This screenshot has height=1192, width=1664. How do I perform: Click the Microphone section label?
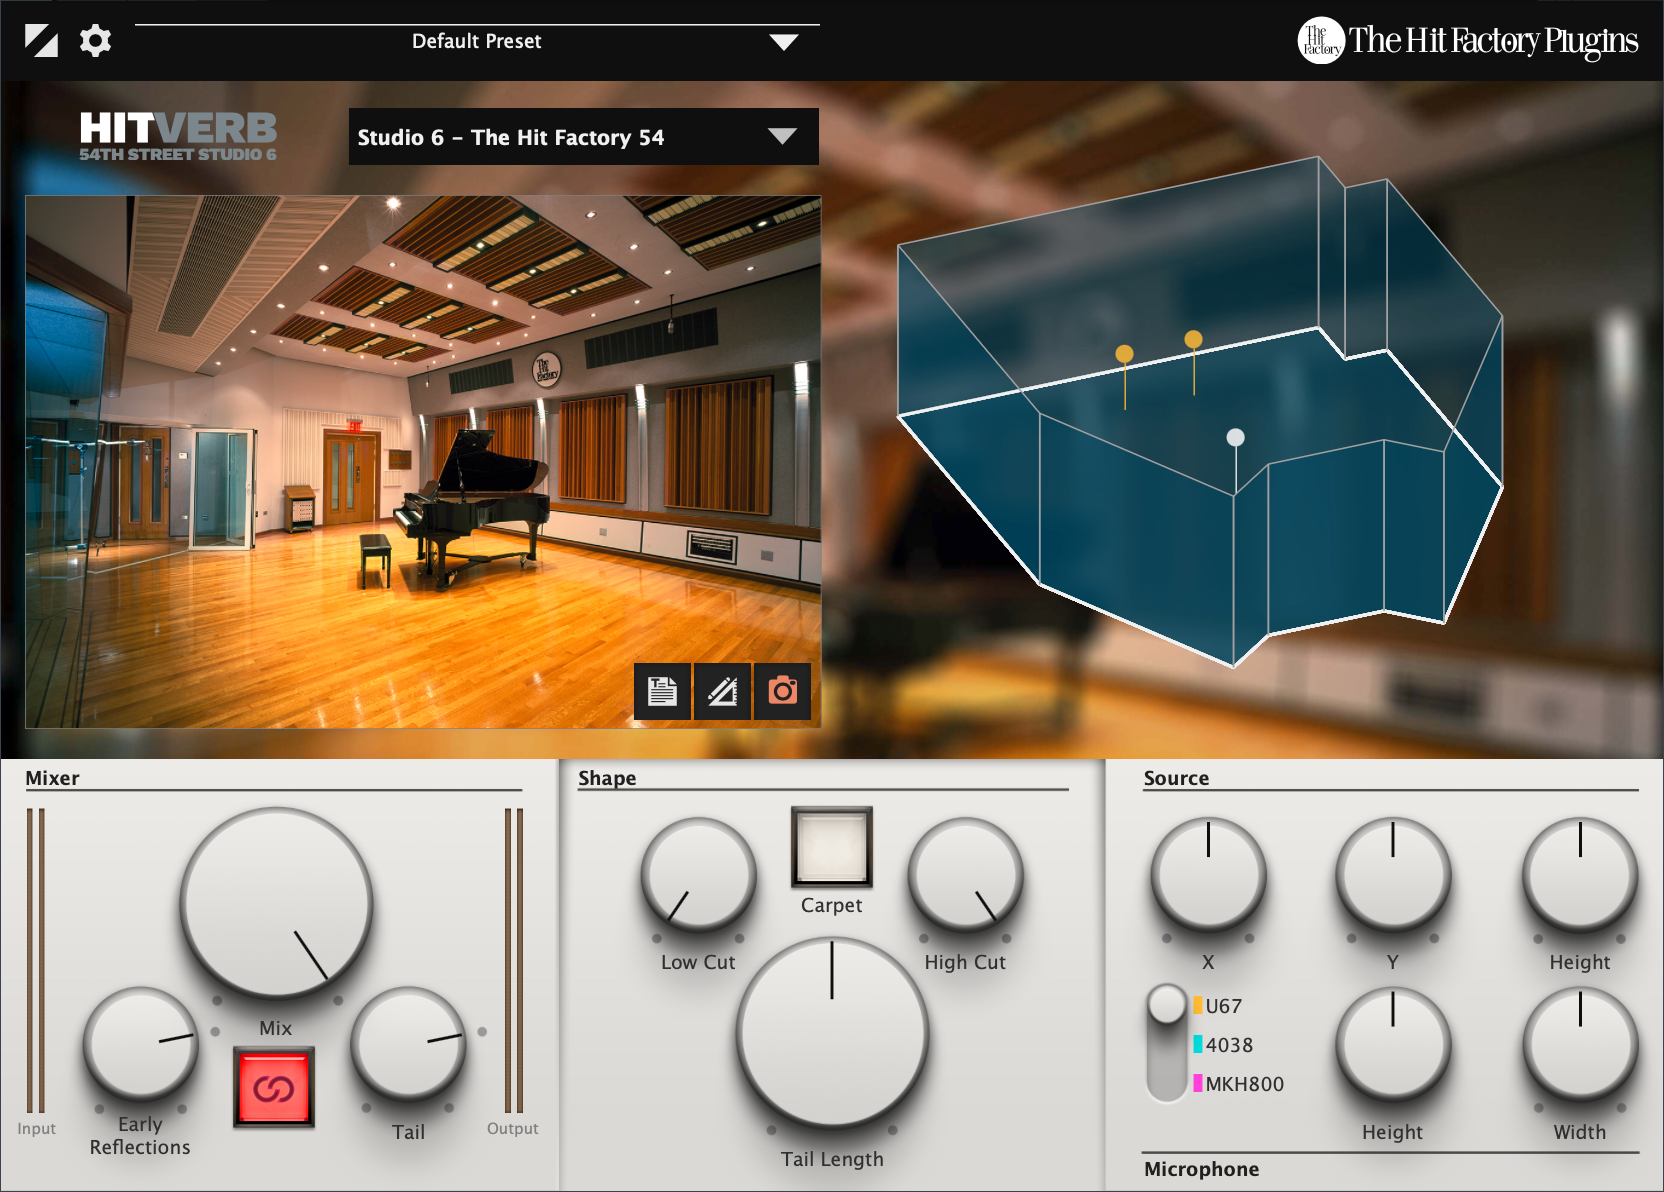pos(1200,1168)
